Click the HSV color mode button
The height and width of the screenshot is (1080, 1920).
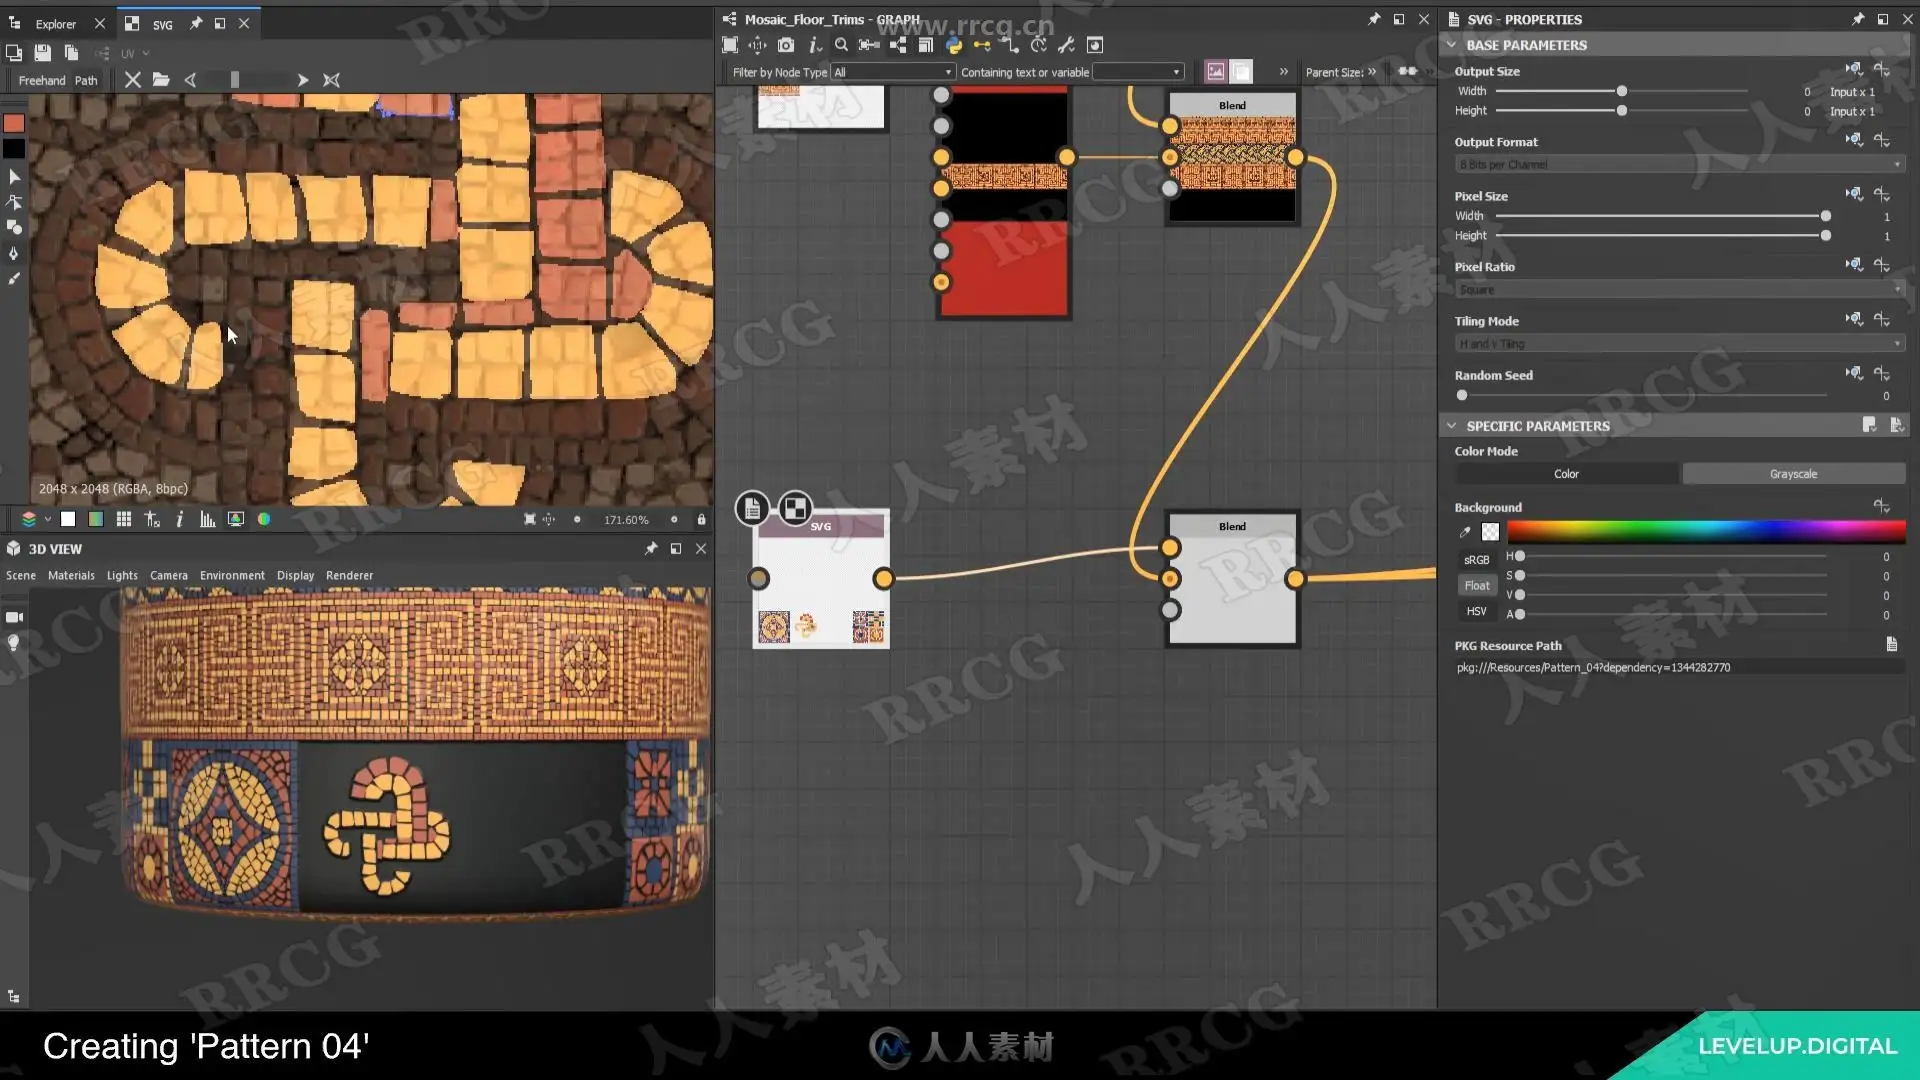[1476, 611]
